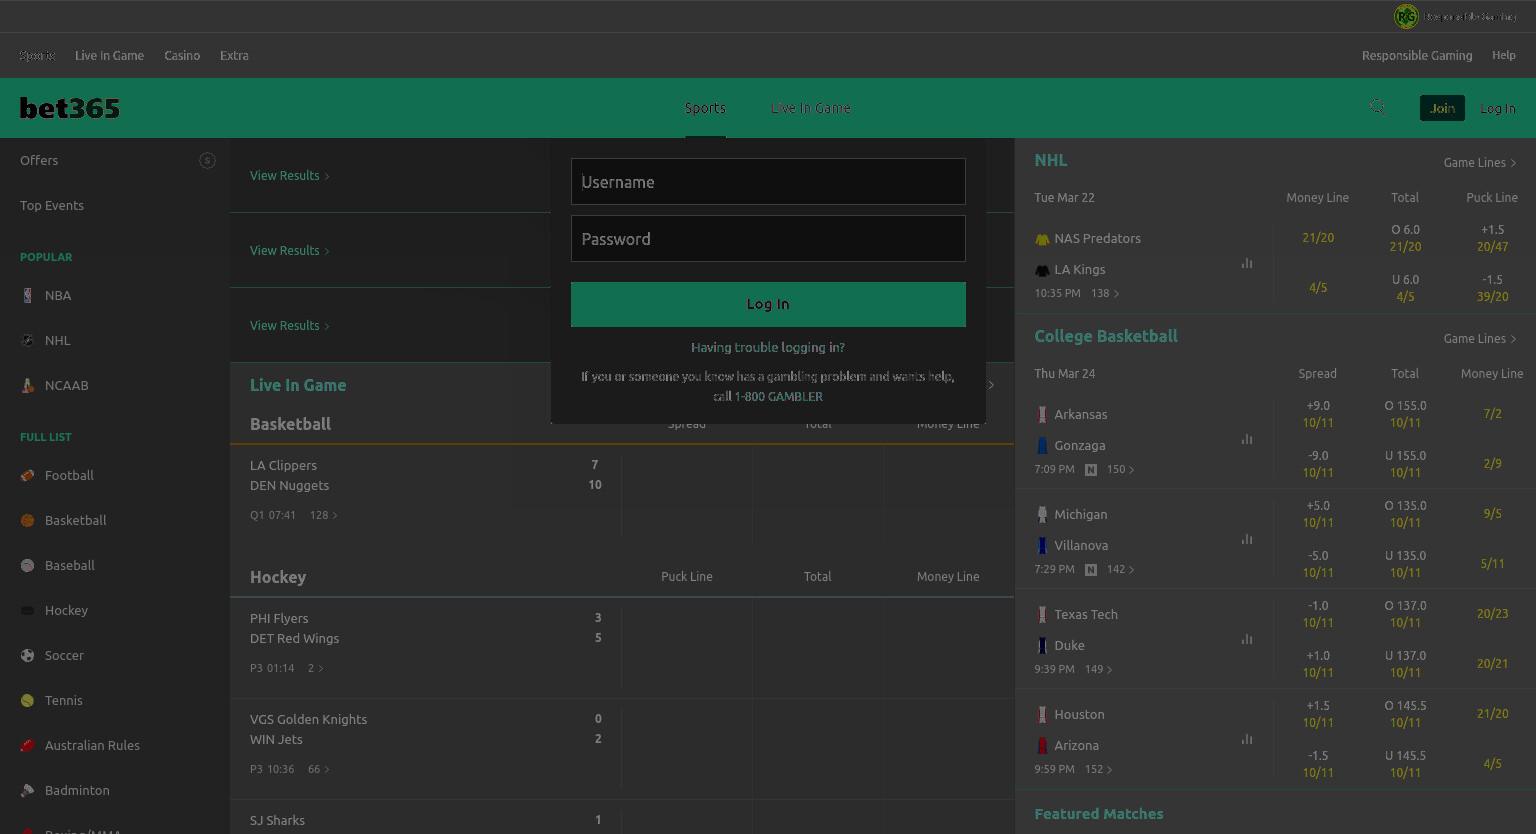1536x834 pixels.
Task: Select the NBA sidebar icon
Action: pyautogui.click(x=27, y=295)
